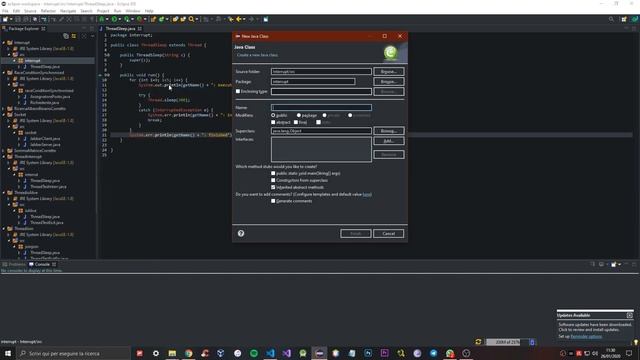Viewport: 640px width, 360px height.
Task: Uncheck Inherited abstract methods option
Action: pyautogui.click(x=273, y=187)
